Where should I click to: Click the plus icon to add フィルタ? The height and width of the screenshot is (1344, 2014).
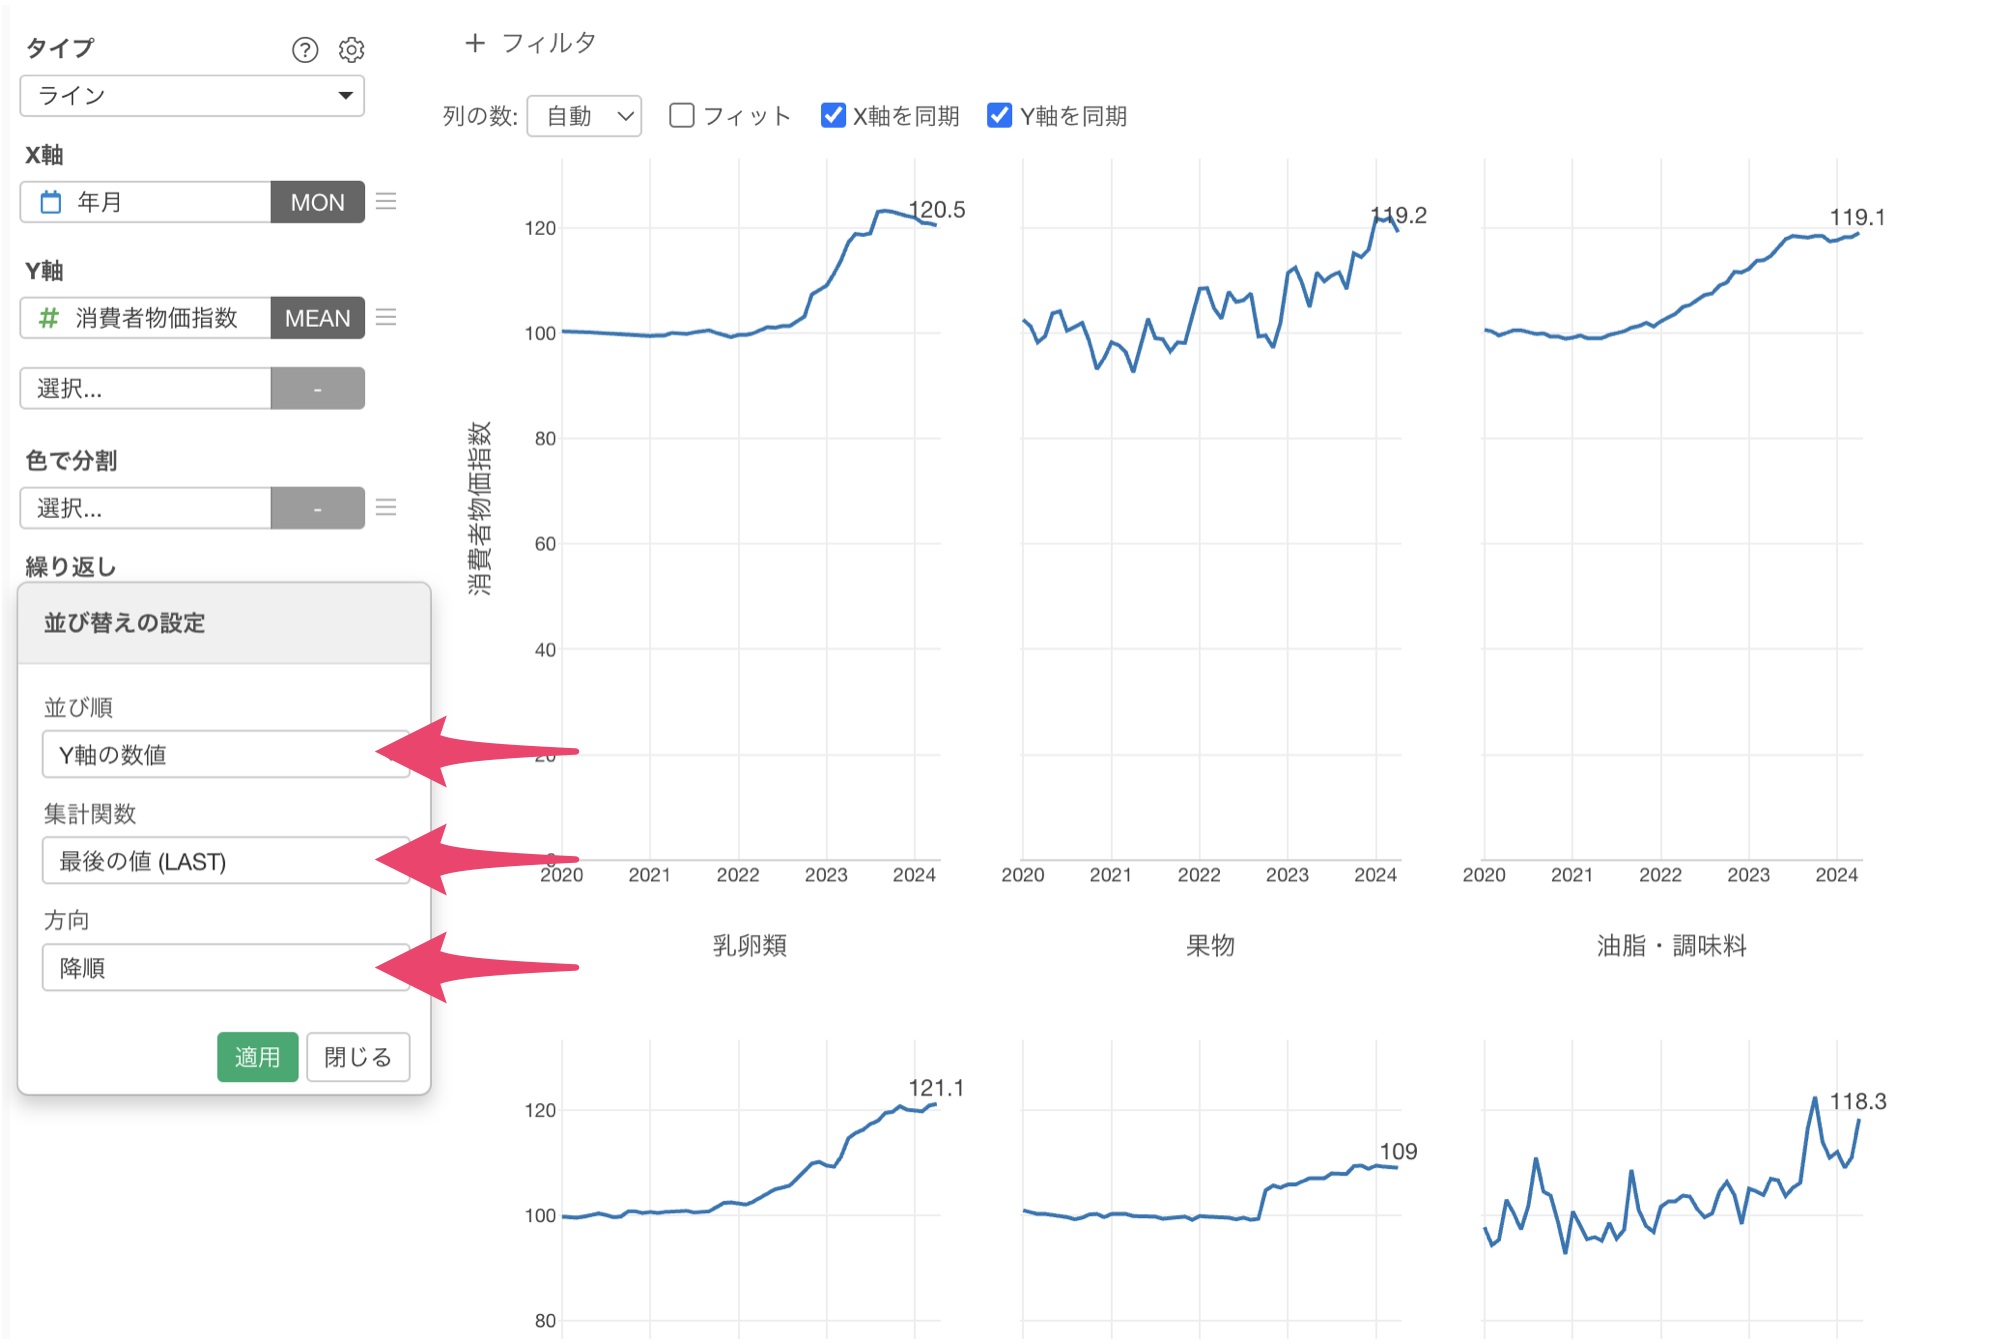click(475, 43)
